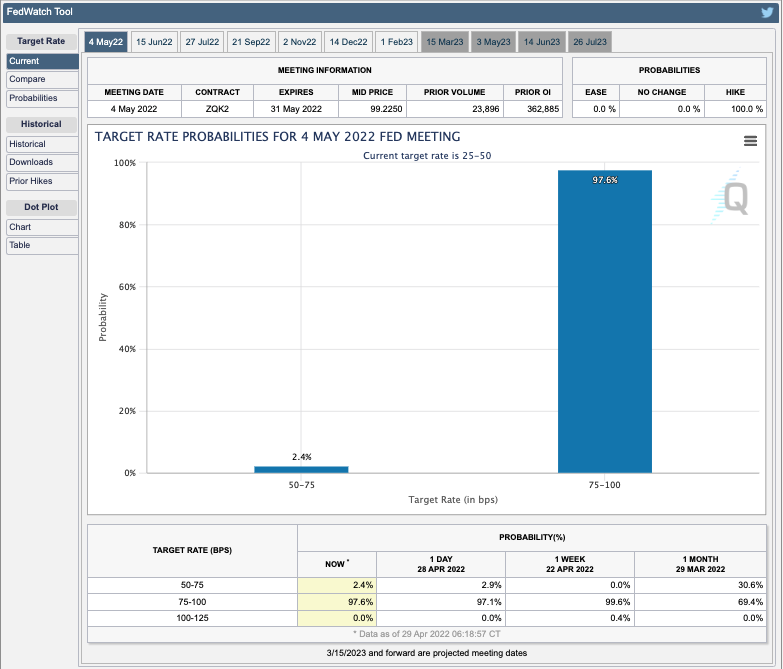Screen dimensions: 783x669
Task: Click the 31 May 2022 expiry cell
Action: click(x=296, y=109)
